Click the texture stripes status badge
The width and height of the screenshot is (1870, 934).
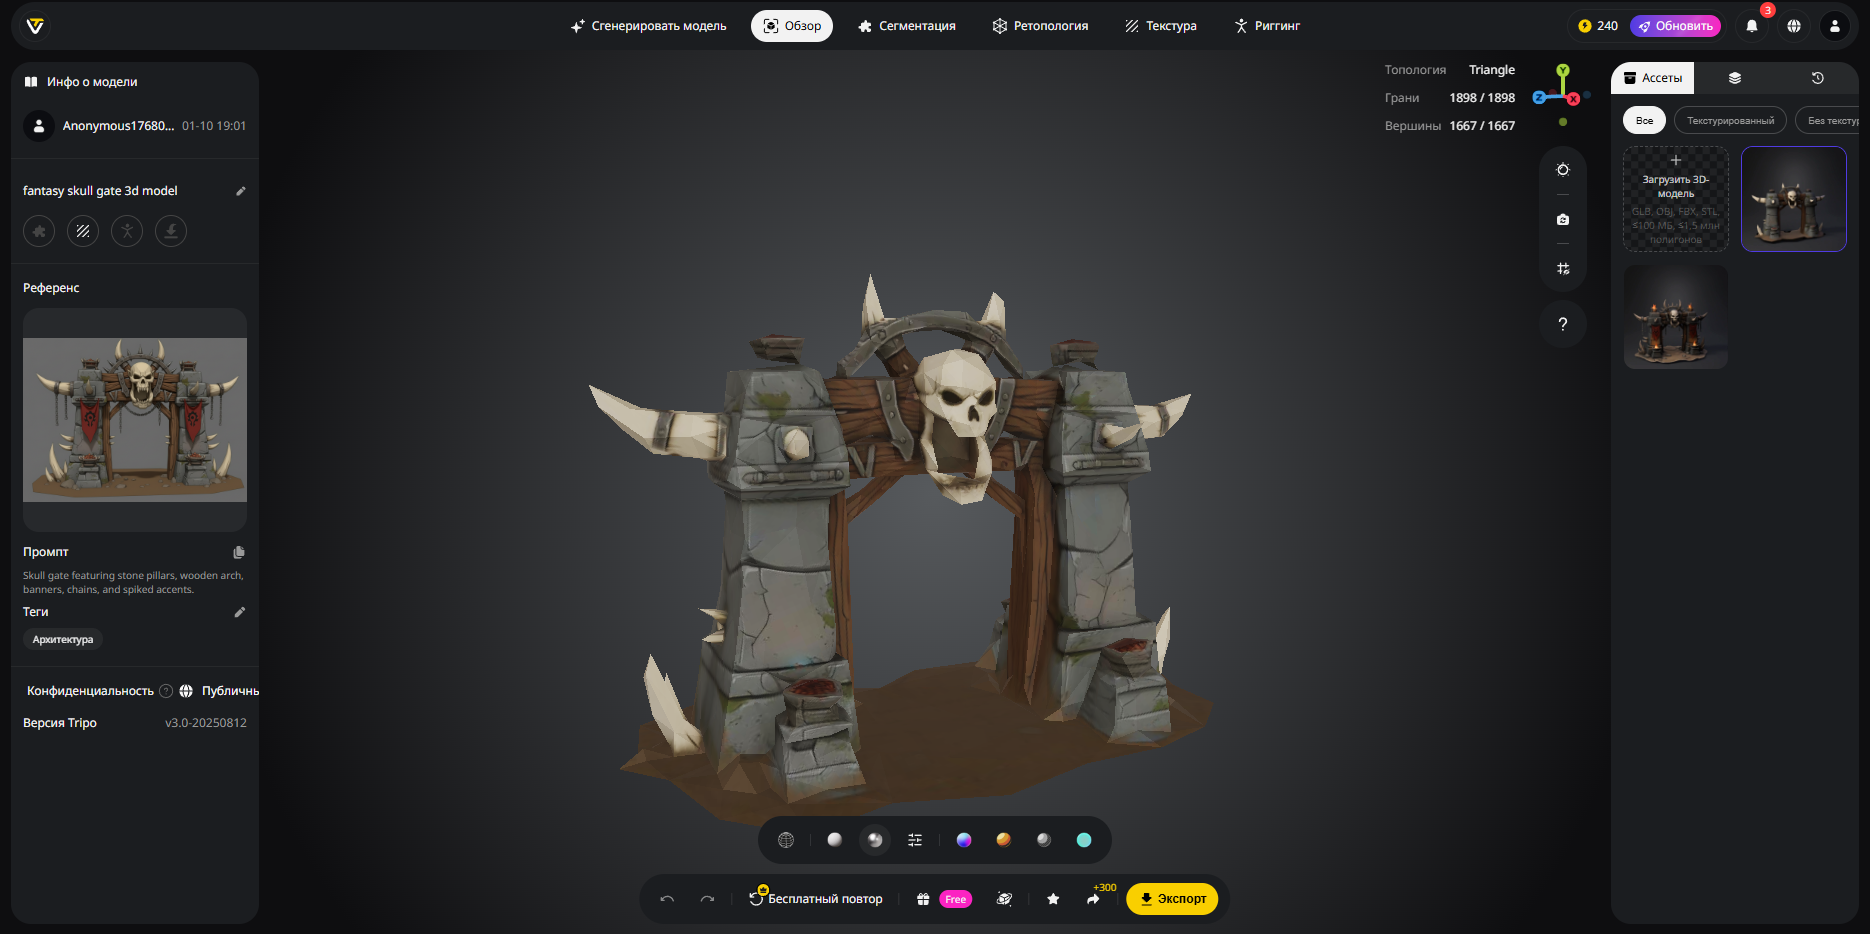[x=83, y=231]
